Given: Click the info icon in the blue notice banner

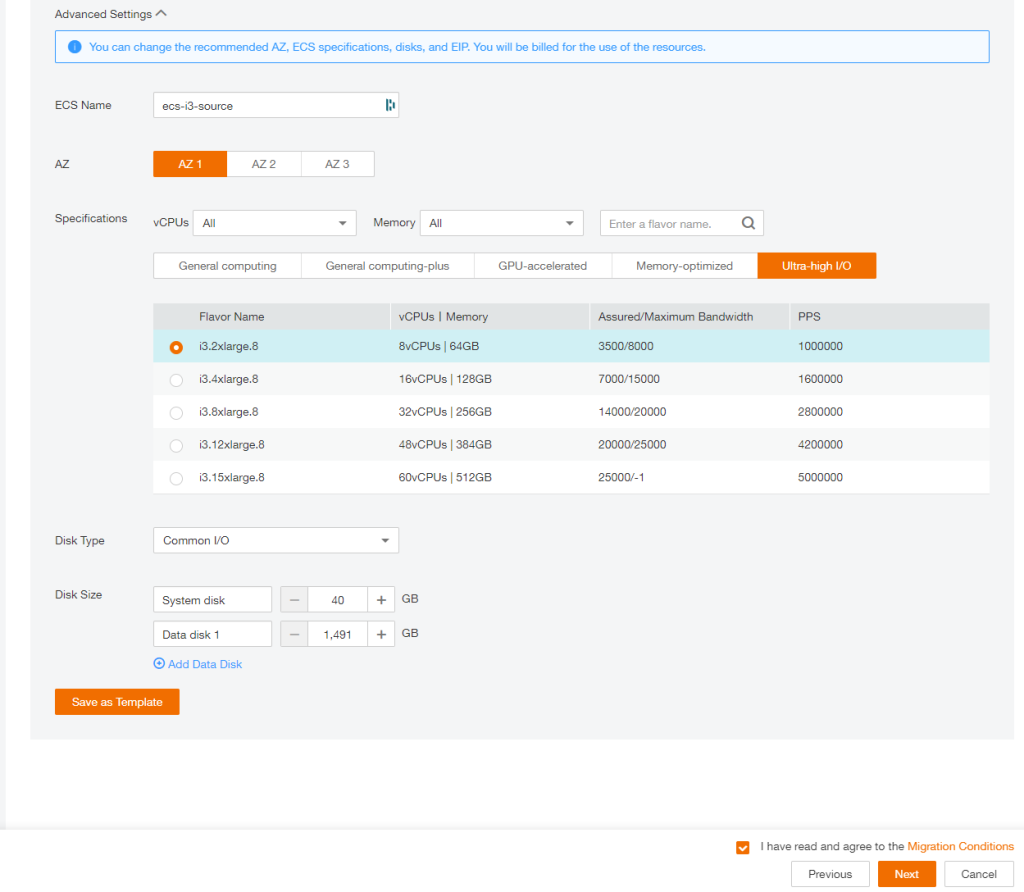Looking at the screenshot, I should 75,46.
